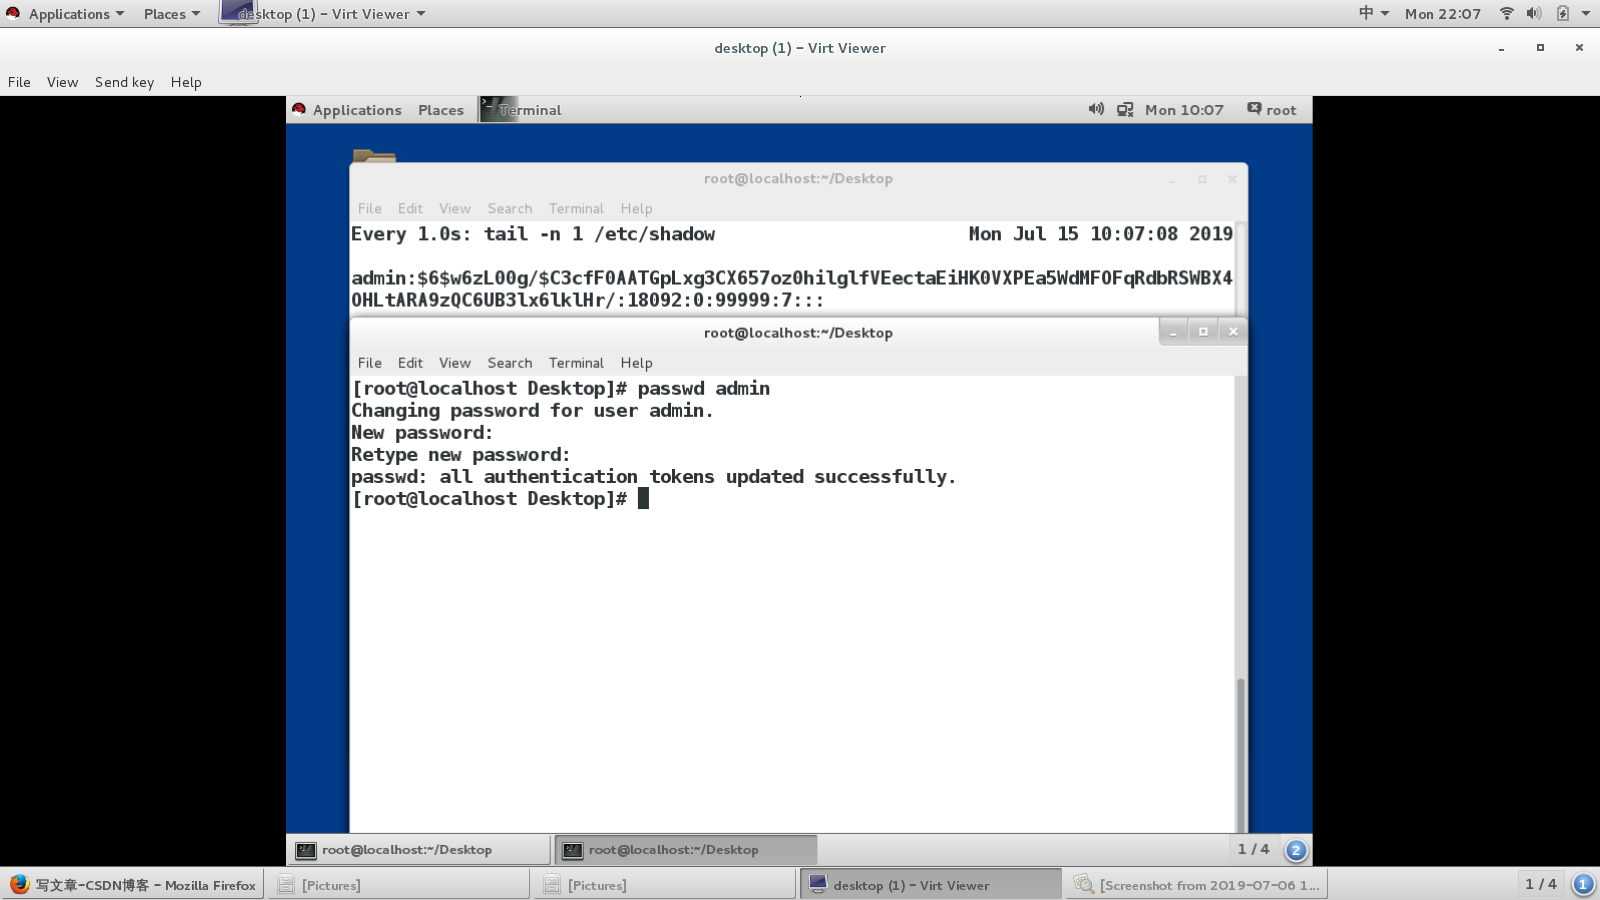Viewport: 1600px width, 900px height.
Task: Open View menu in background terminal
Action: (455, 208)
